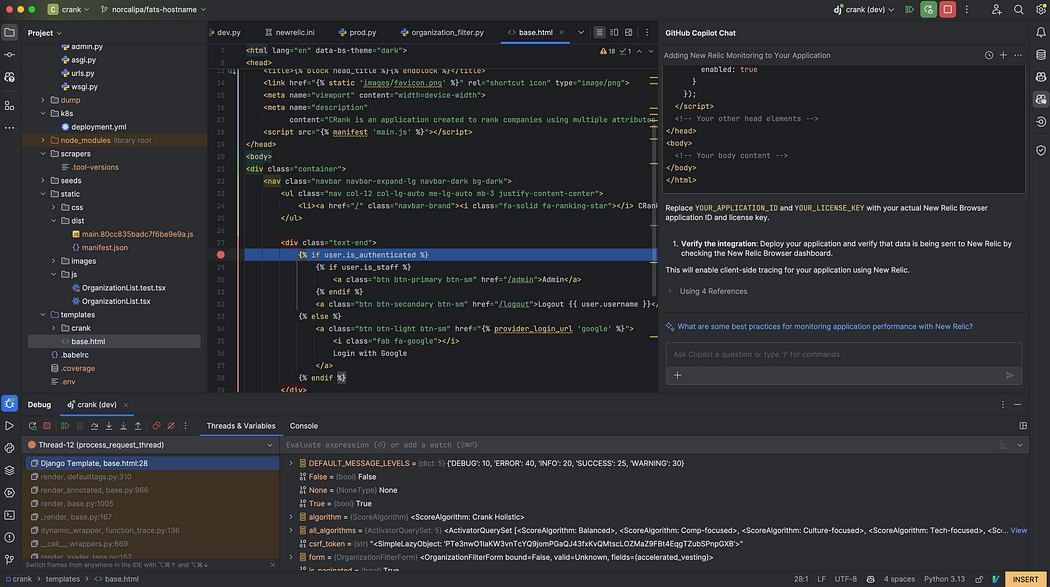Switch editor to preview-only view mode

pos(628,32)
